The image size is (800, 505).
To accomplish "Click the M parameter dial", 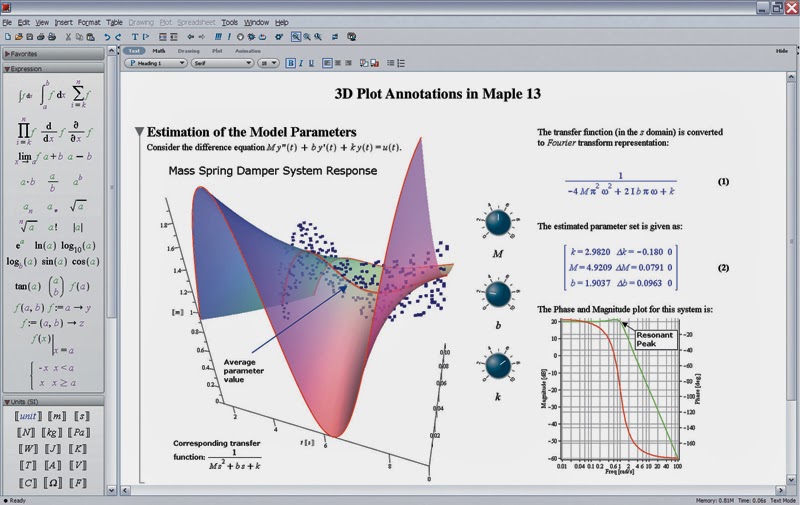I will tap(498, 222).
